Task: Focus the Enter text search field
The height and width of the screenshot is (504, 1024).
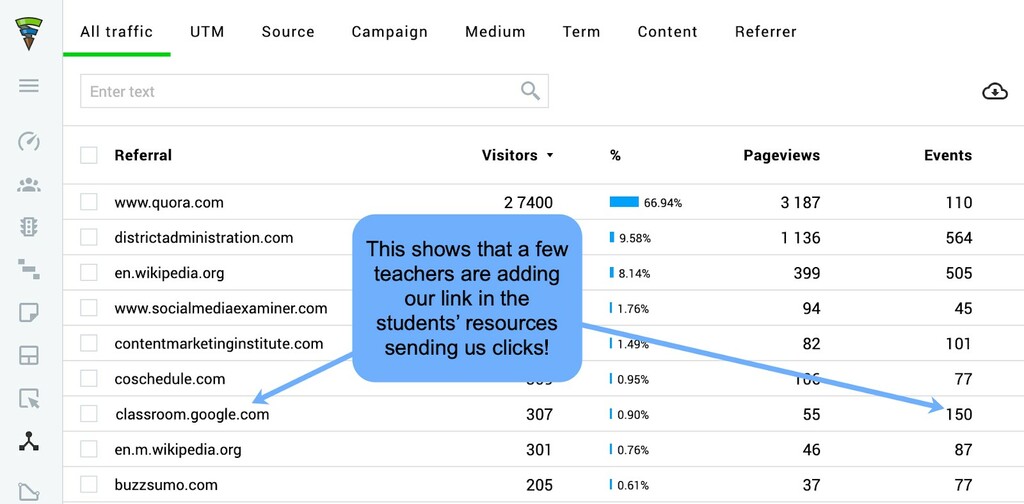Action: coord(300,92)
